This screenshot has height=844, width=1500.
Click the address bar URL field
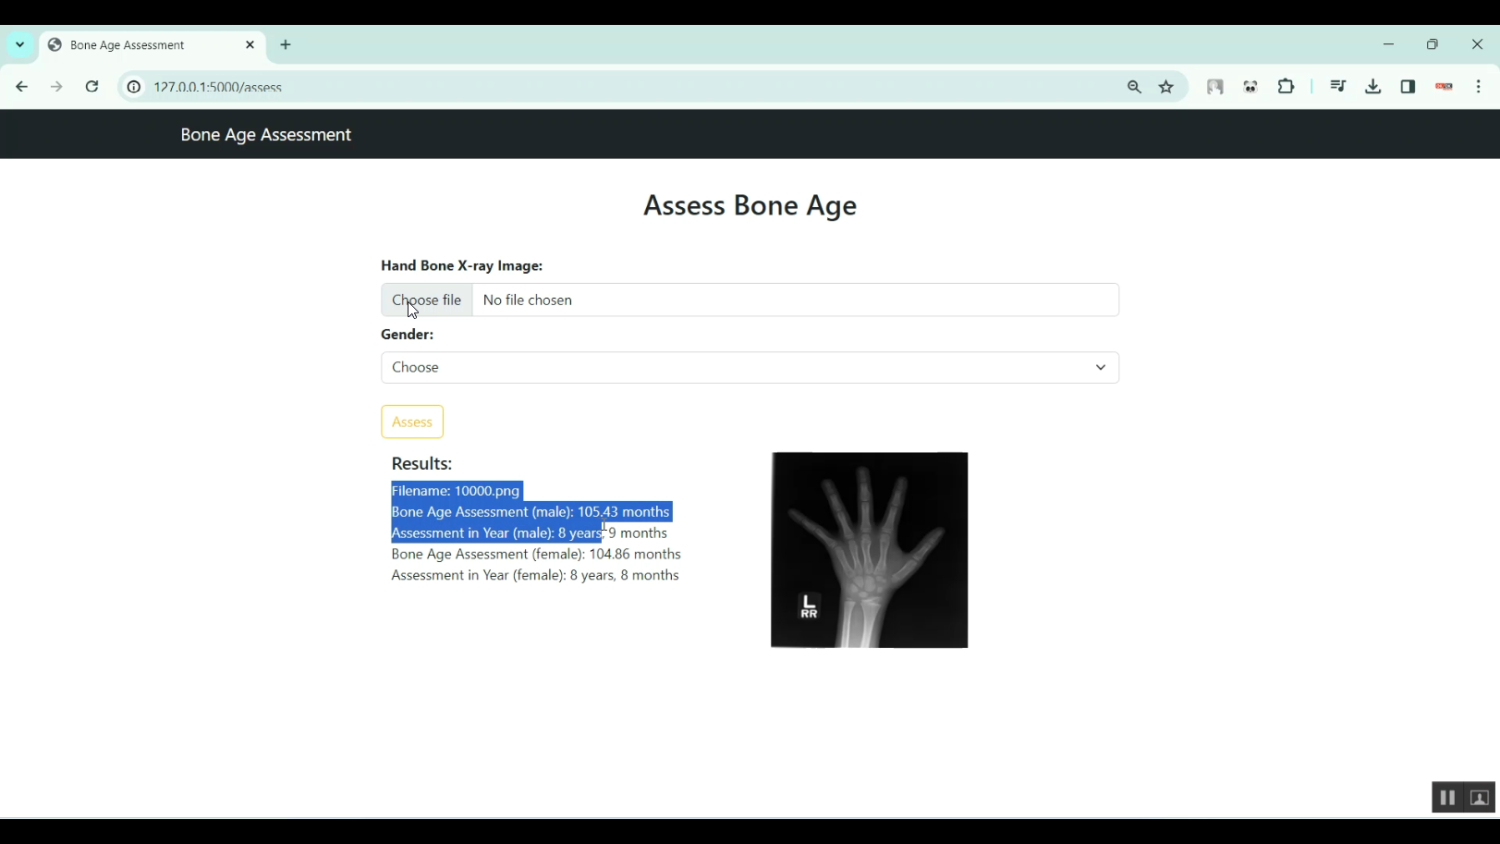point(600,87)
